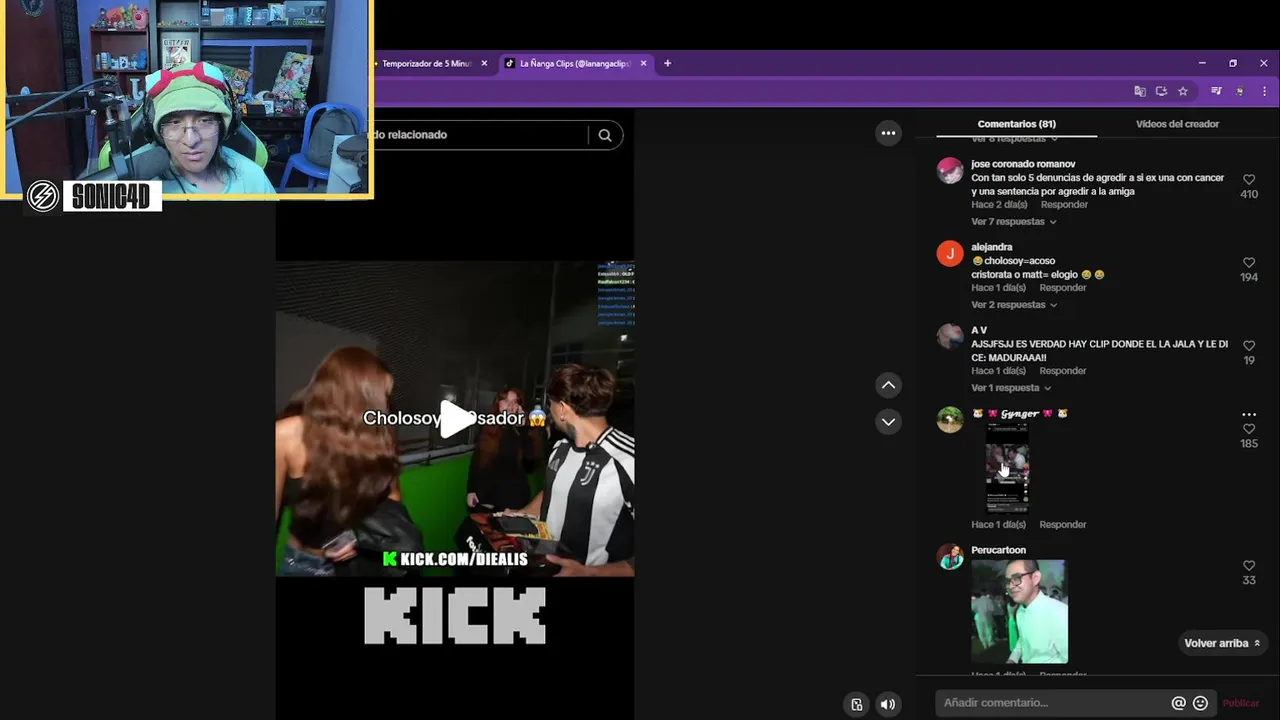Bookmark this page with star icon
Screen dimensions: 1280x720
click(x=1183, y=91)
